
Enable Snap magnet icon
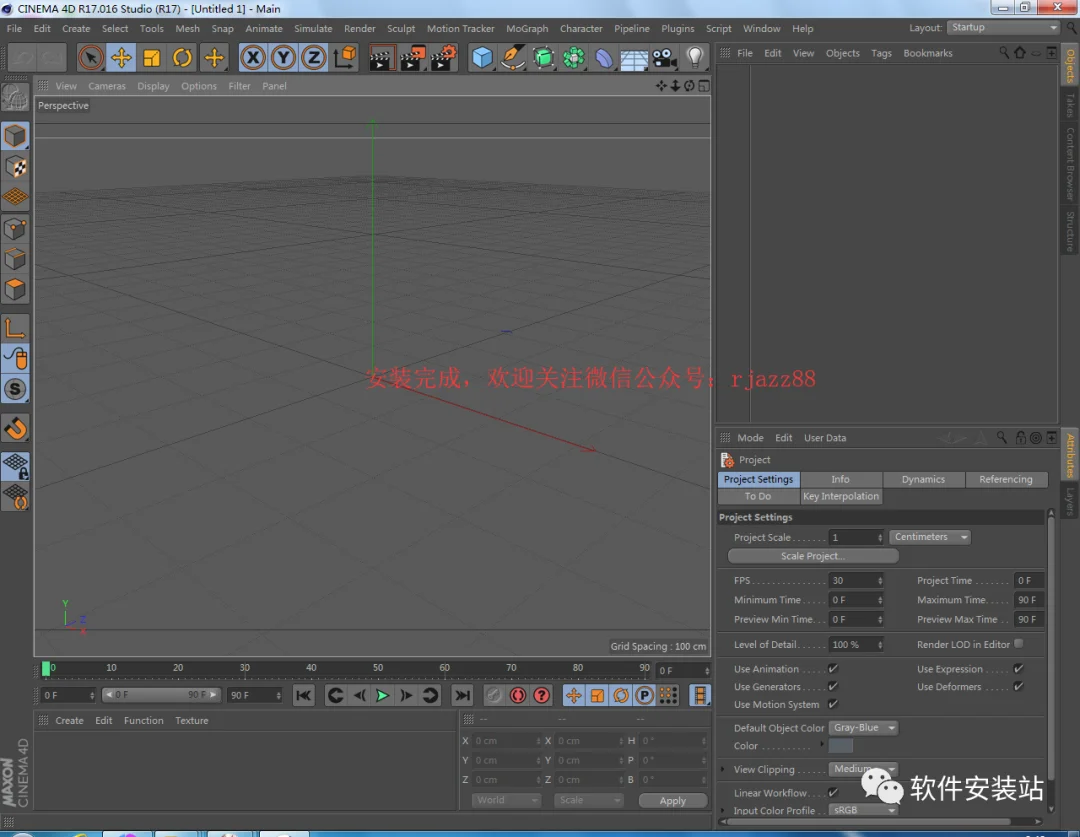pyautogui.click(x=15, y=428)
